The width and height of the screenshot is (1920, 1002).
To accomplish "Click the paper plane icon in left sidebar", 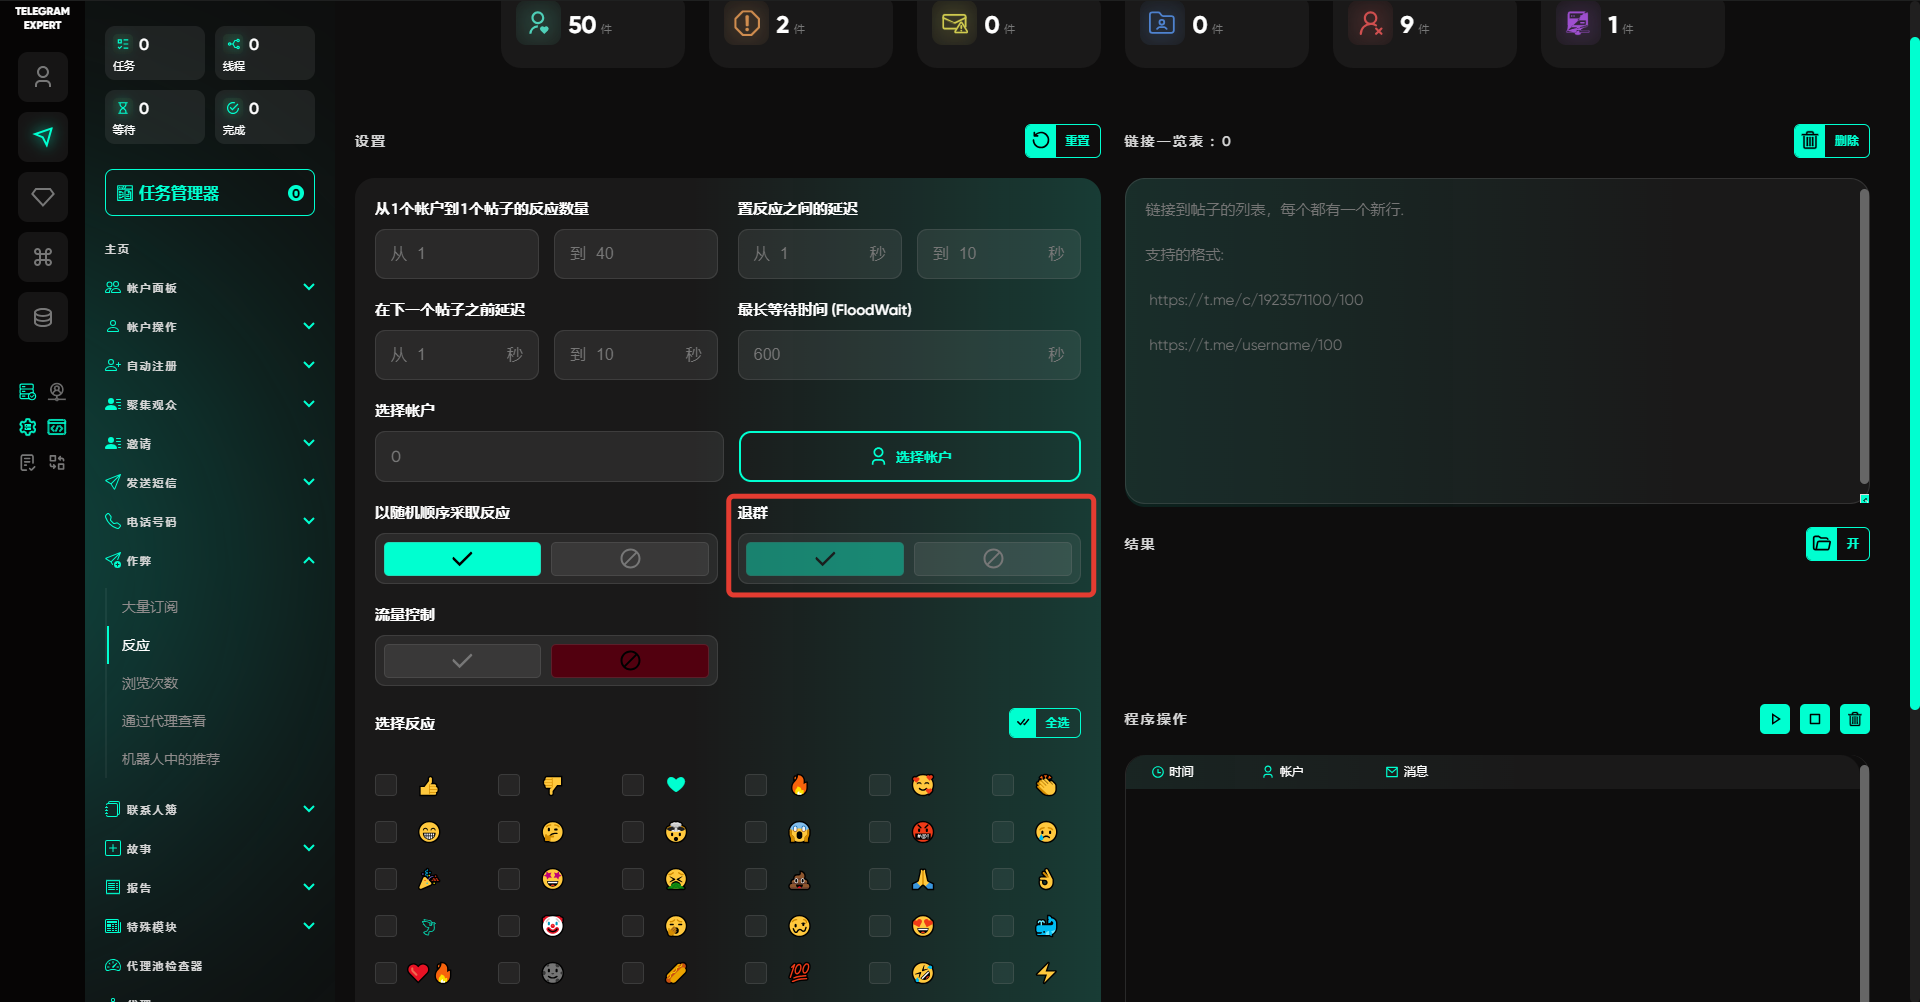I will coord(43,137).
